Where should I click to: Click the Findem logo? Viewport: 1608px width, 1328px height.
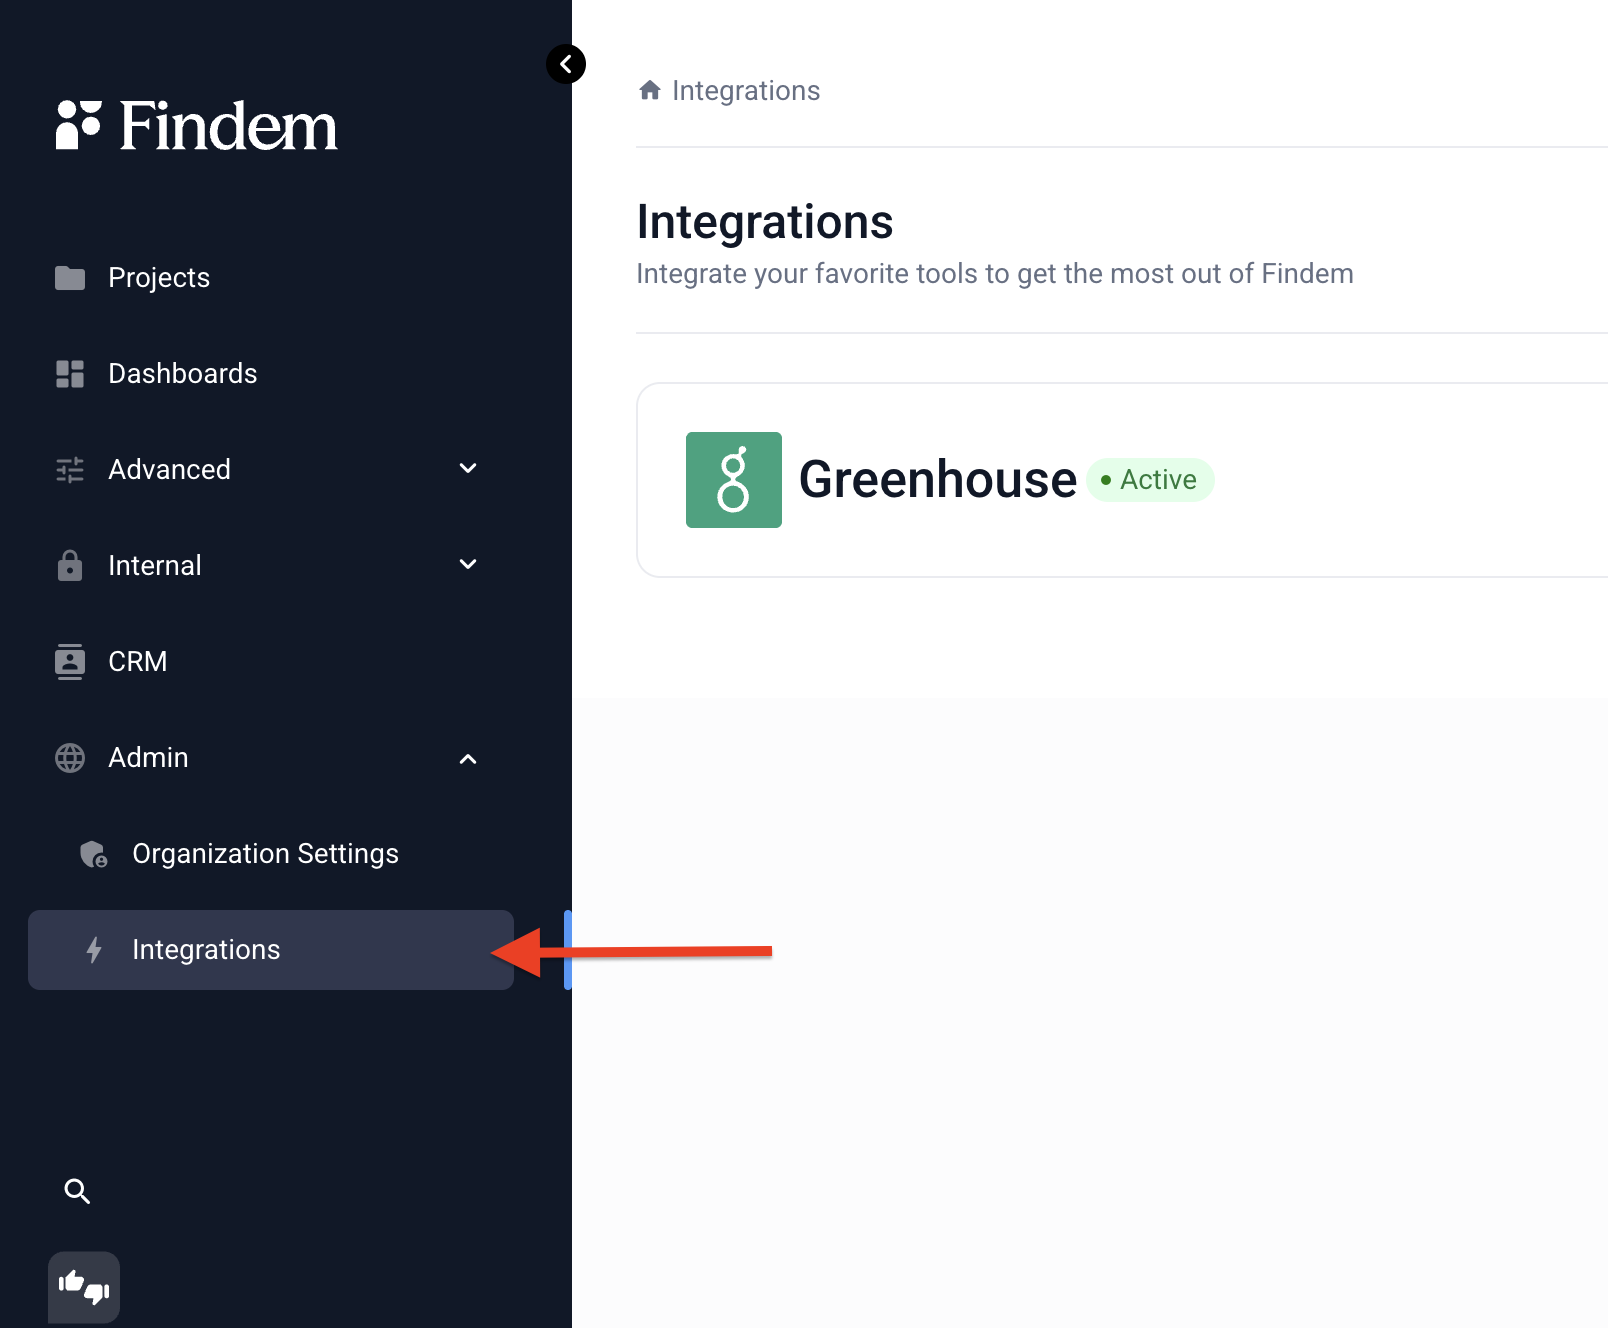click(197, 126)
